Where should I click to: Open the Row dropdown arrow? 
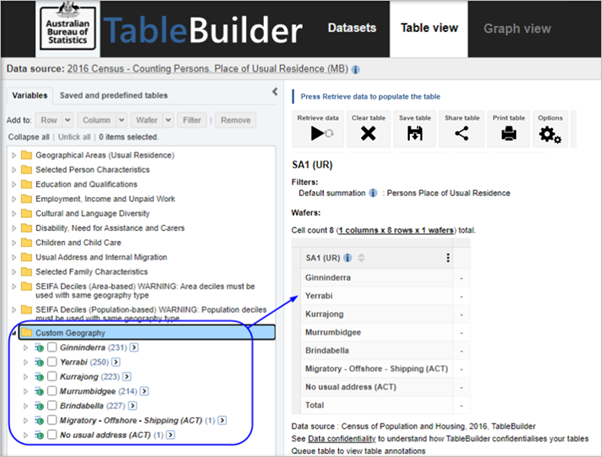pyautogui.click(x=68, y=120)
